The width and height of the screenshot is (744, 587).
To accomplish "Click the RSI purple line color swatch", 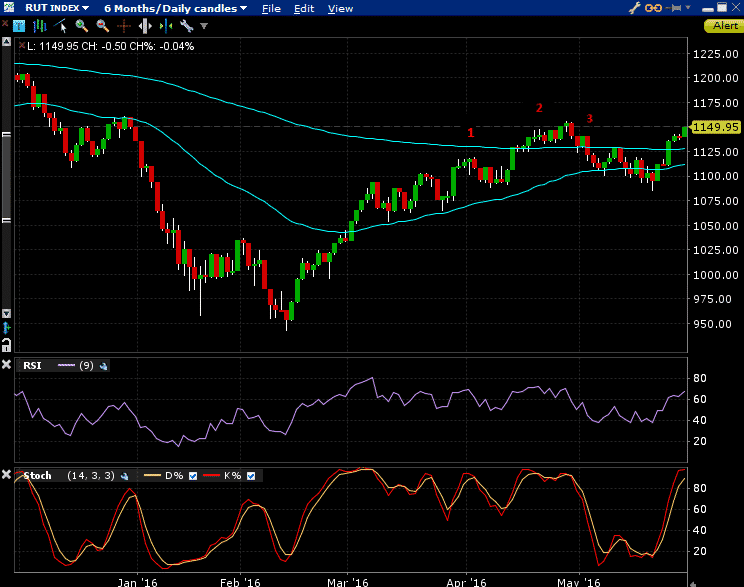I will [x=66, y=365].
